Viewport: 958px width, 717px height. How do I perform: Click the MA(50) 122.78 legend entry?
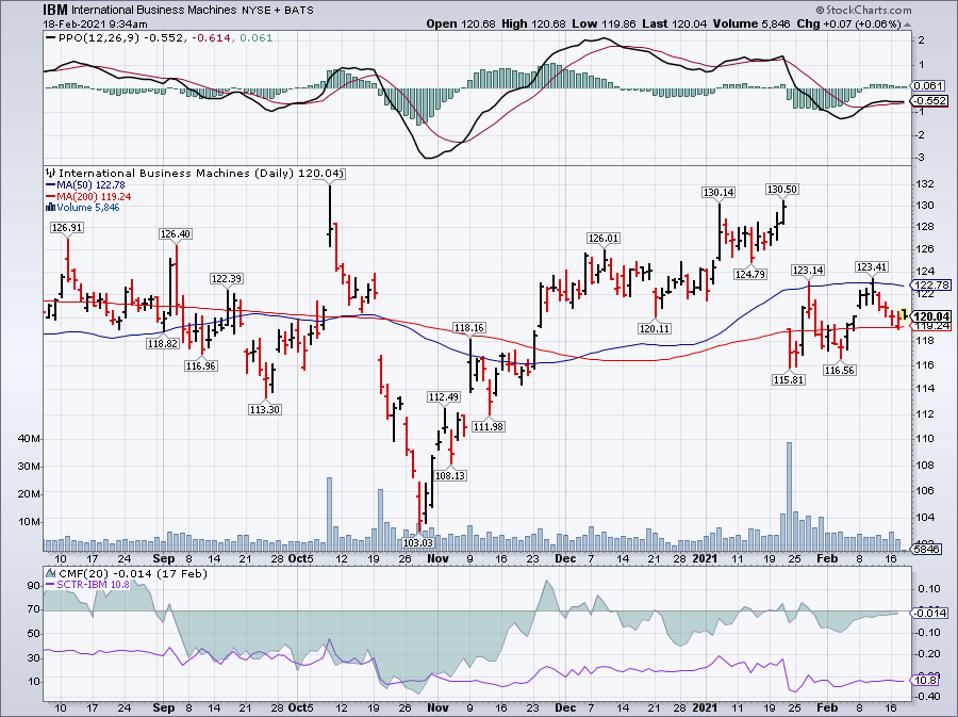[x=86, y=185]
